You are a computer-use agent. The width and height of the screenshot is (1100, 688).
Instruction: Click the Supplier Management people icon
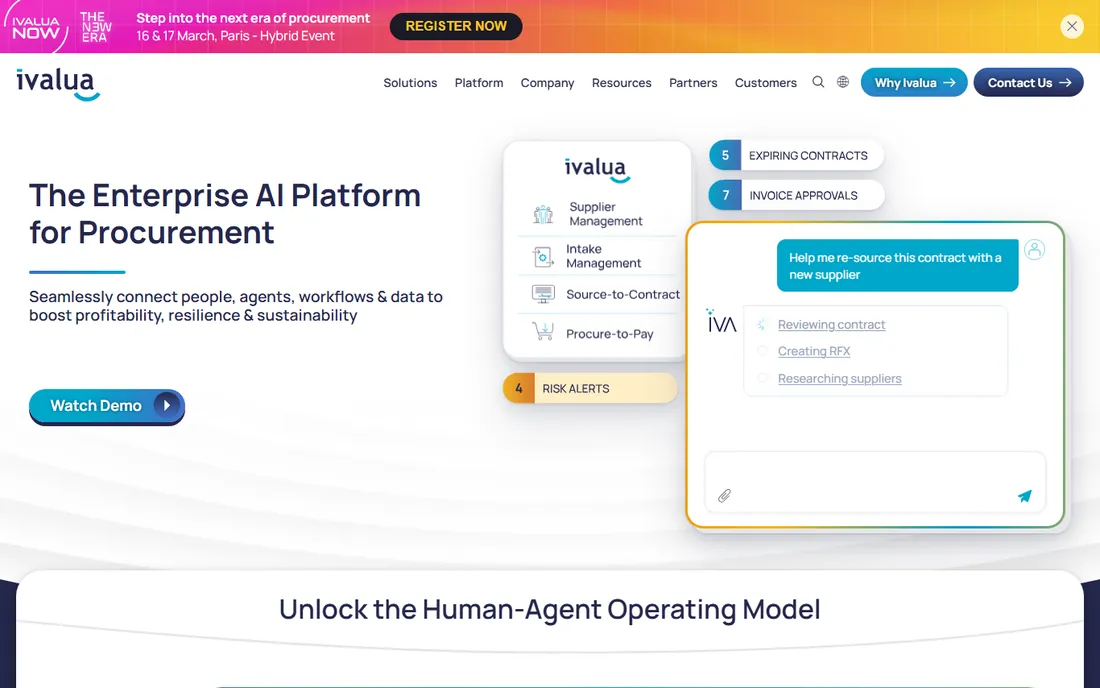(x=543, y=214)
